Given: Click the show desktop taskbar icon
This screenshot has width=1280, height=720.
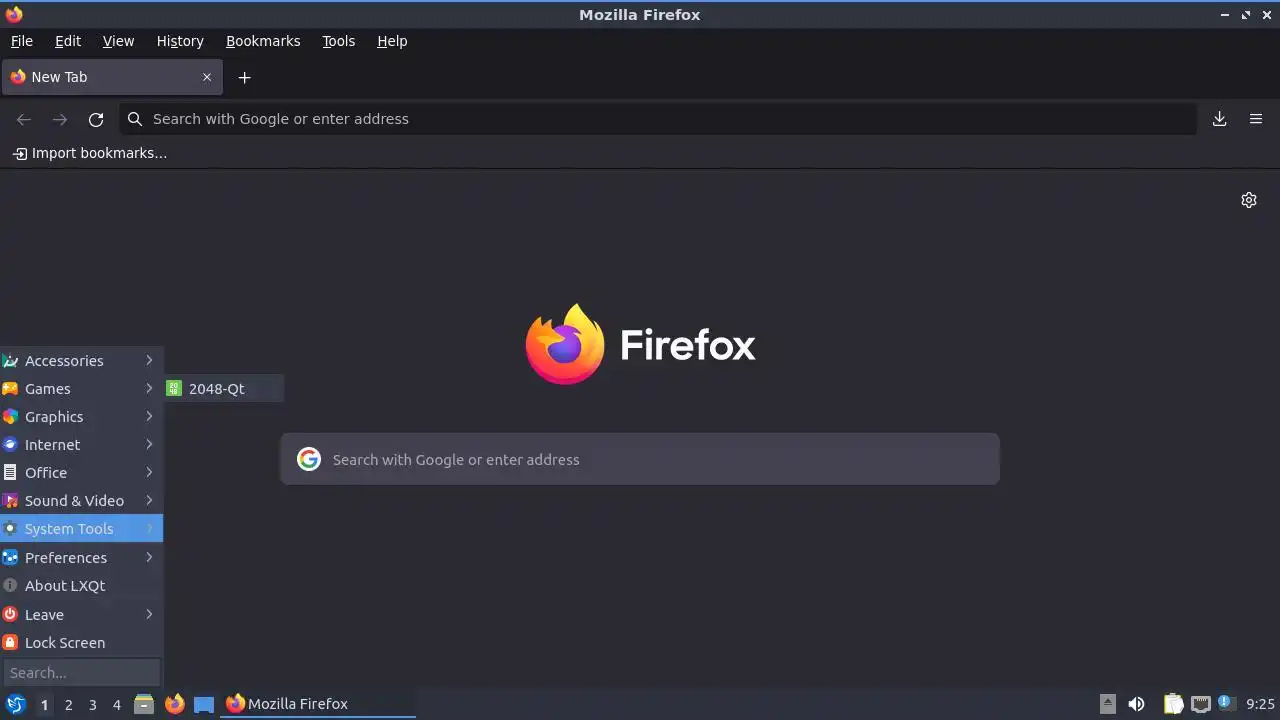Looking at the screenshot, I should (x=204, y=704).
